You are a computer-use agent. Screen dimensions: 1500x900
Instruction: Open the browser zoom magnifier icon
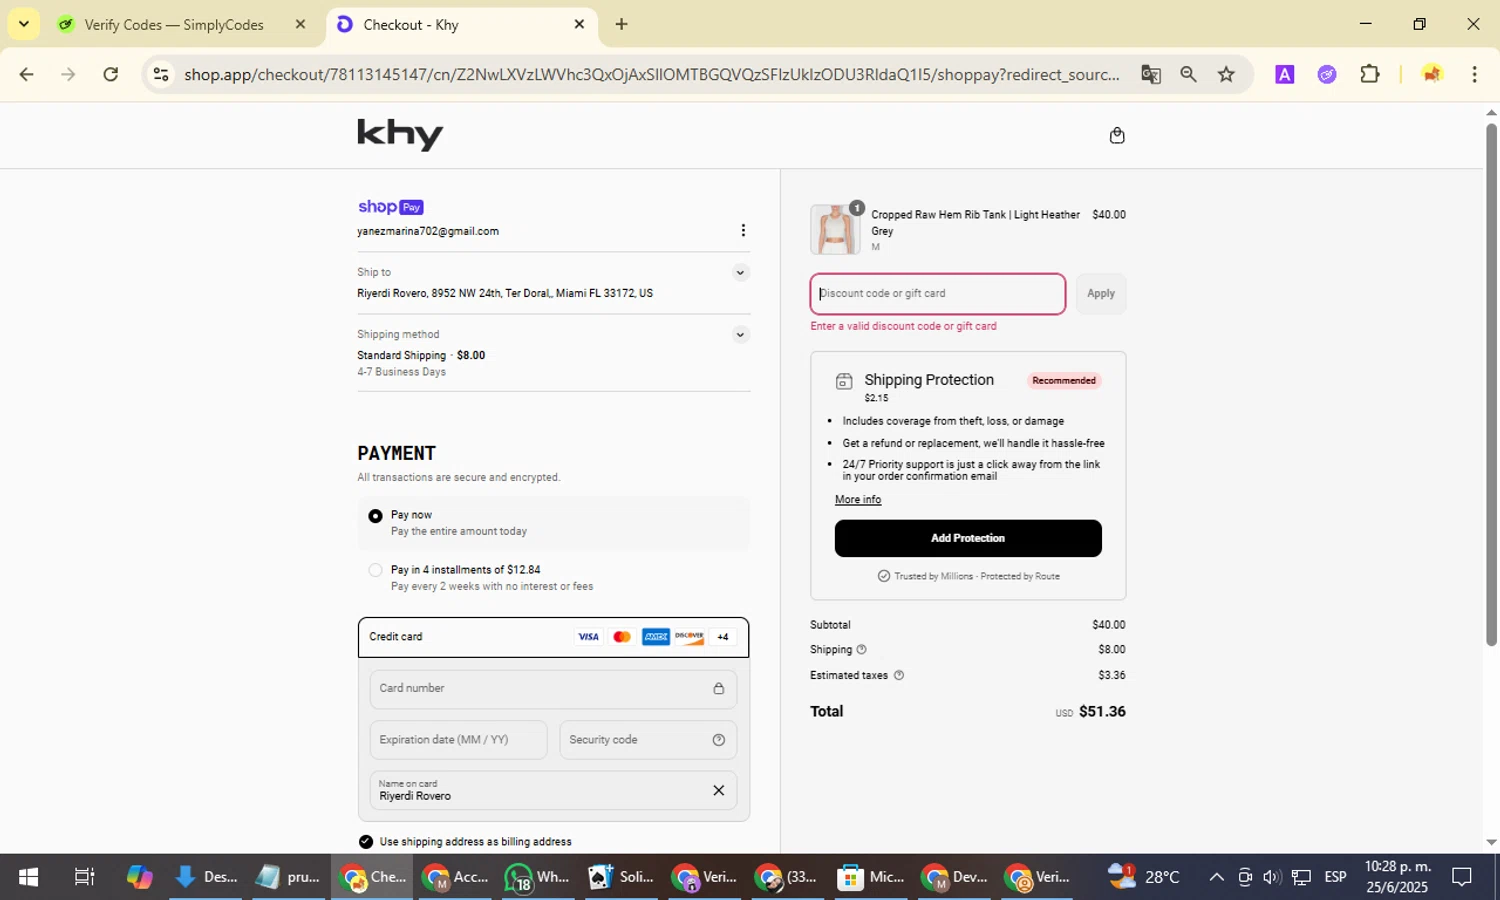click(x=1188, y=74)
